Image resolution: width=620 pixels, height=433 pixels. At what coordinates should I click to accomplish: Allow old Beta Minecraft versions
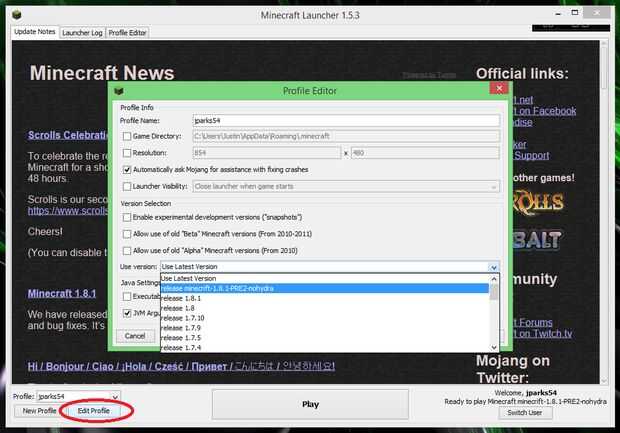click(x=127, y=234)
